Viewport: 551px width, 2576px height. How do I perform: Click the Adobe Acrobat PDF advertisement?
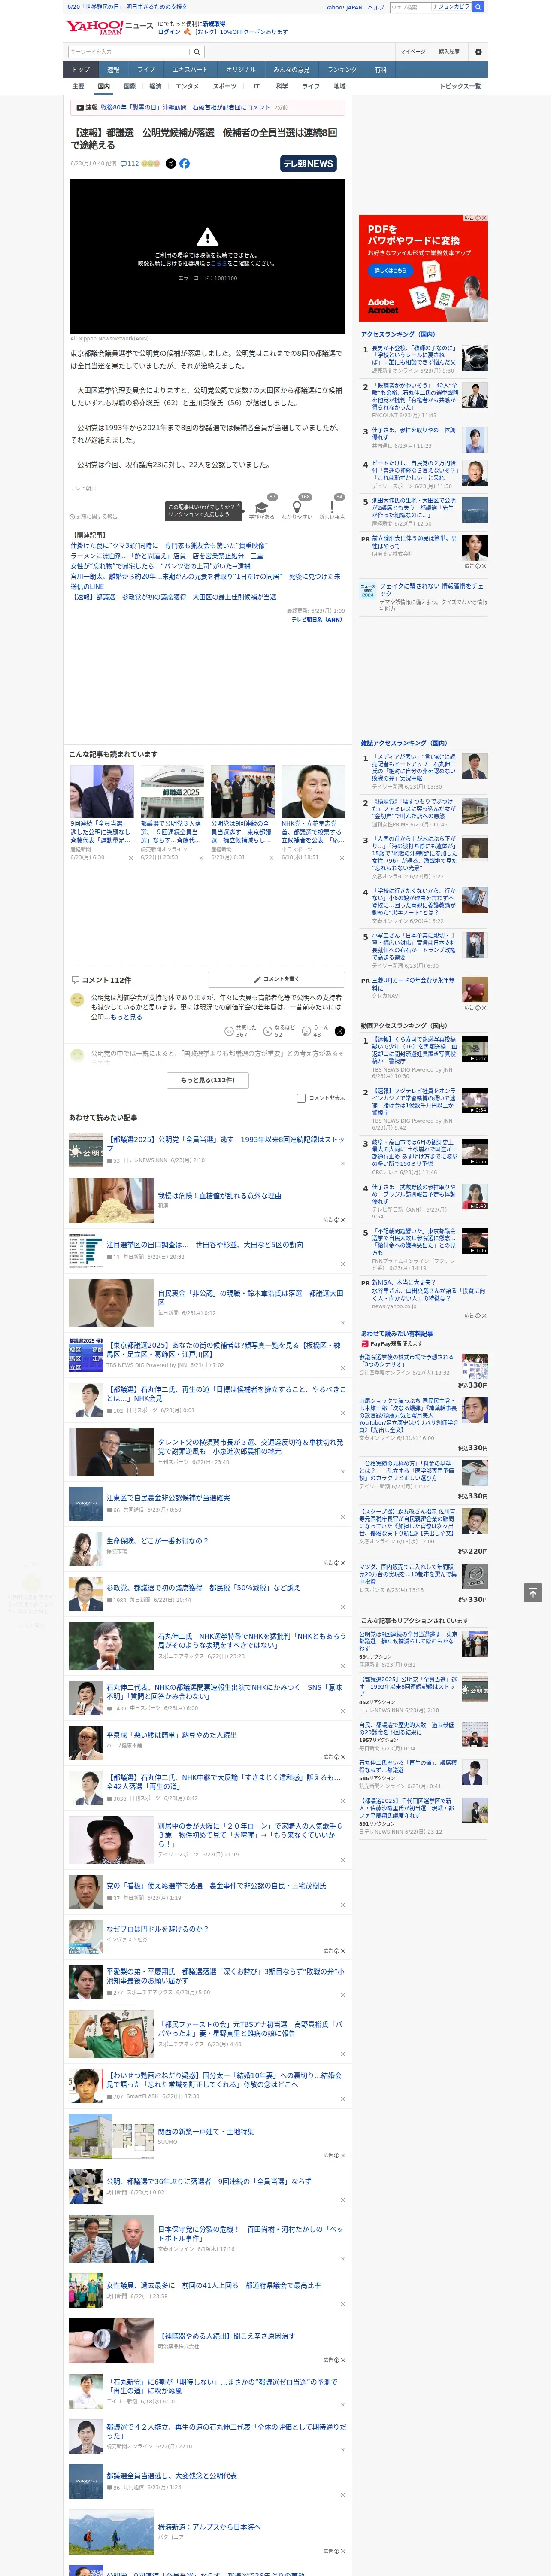423,268
